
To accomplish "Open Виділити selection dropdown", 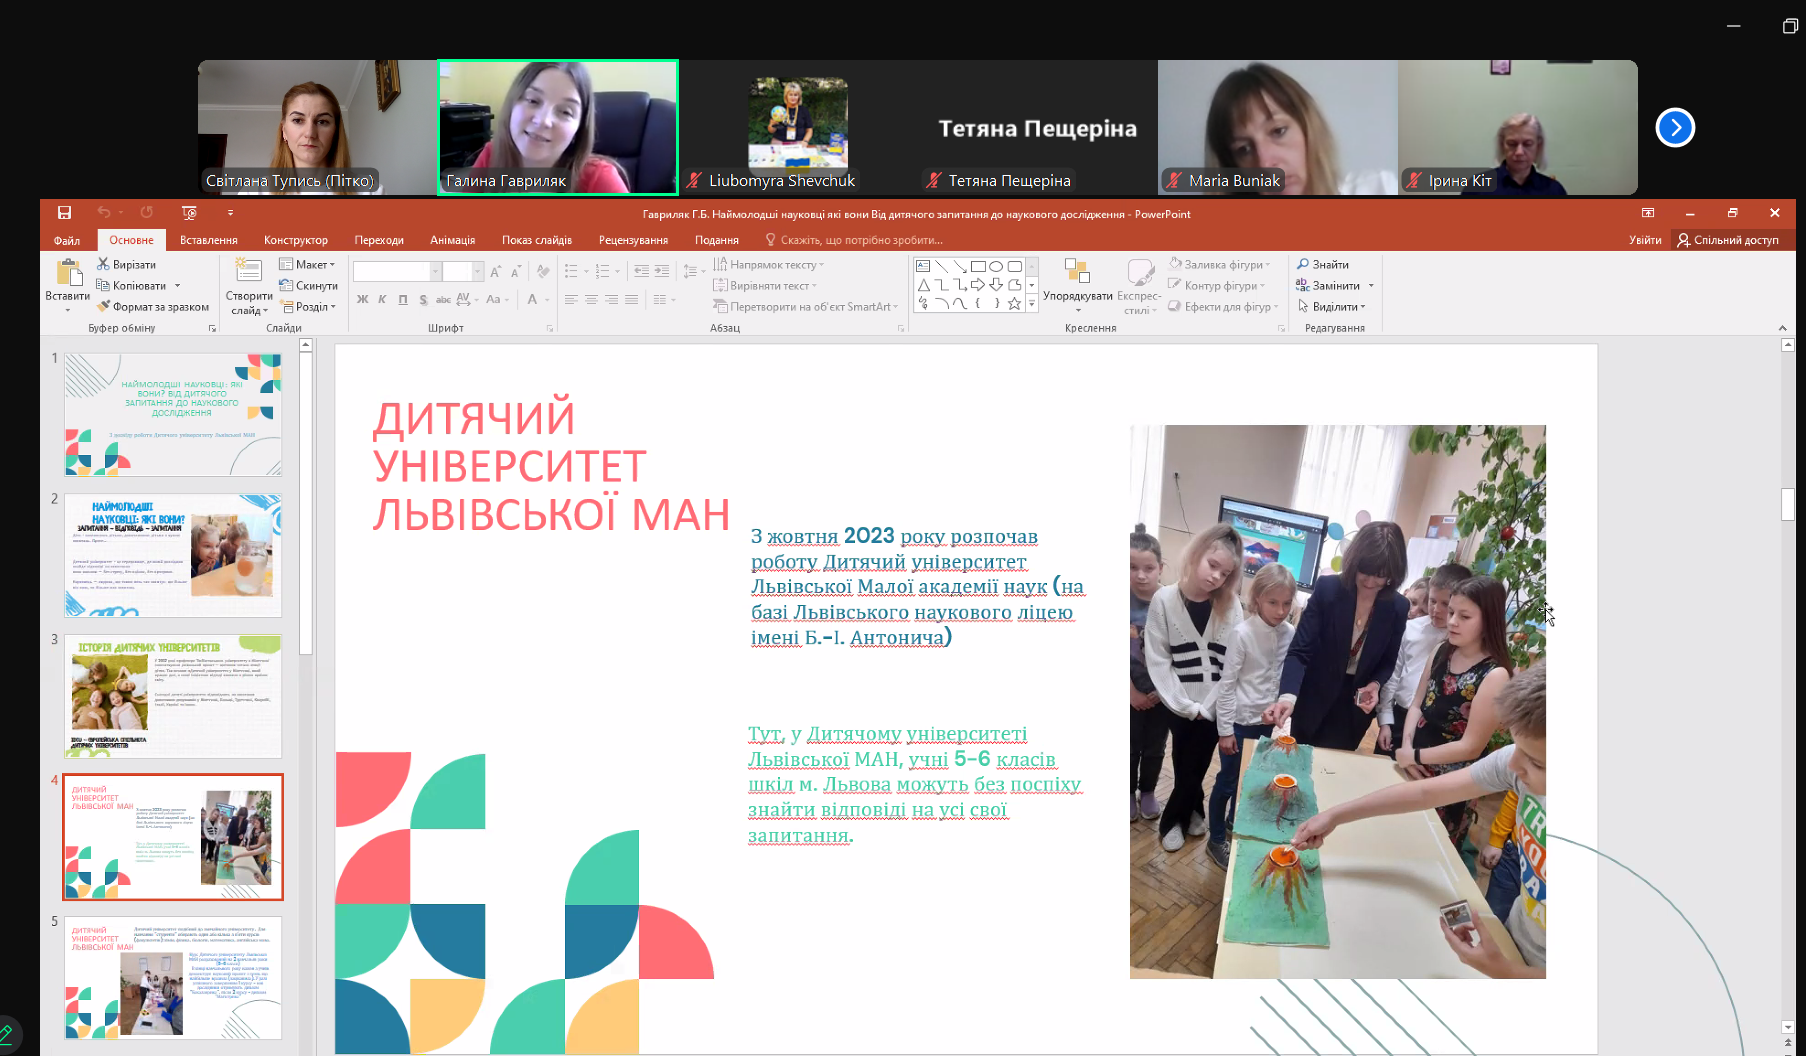I will (1334, 306).
